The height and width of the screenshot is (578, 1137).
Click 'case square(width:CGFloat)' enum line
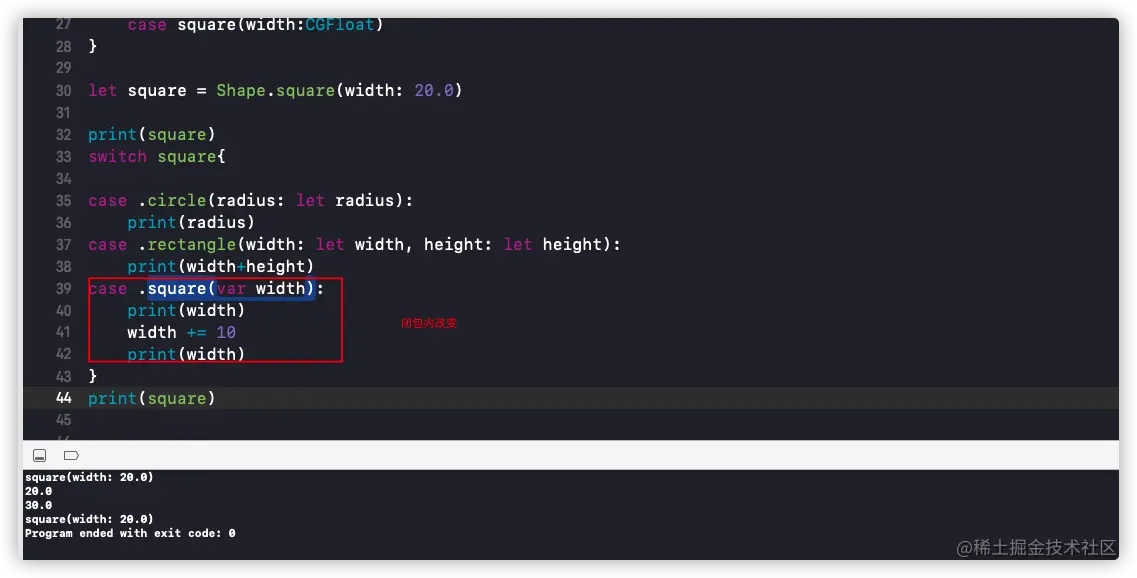(255, 25)
